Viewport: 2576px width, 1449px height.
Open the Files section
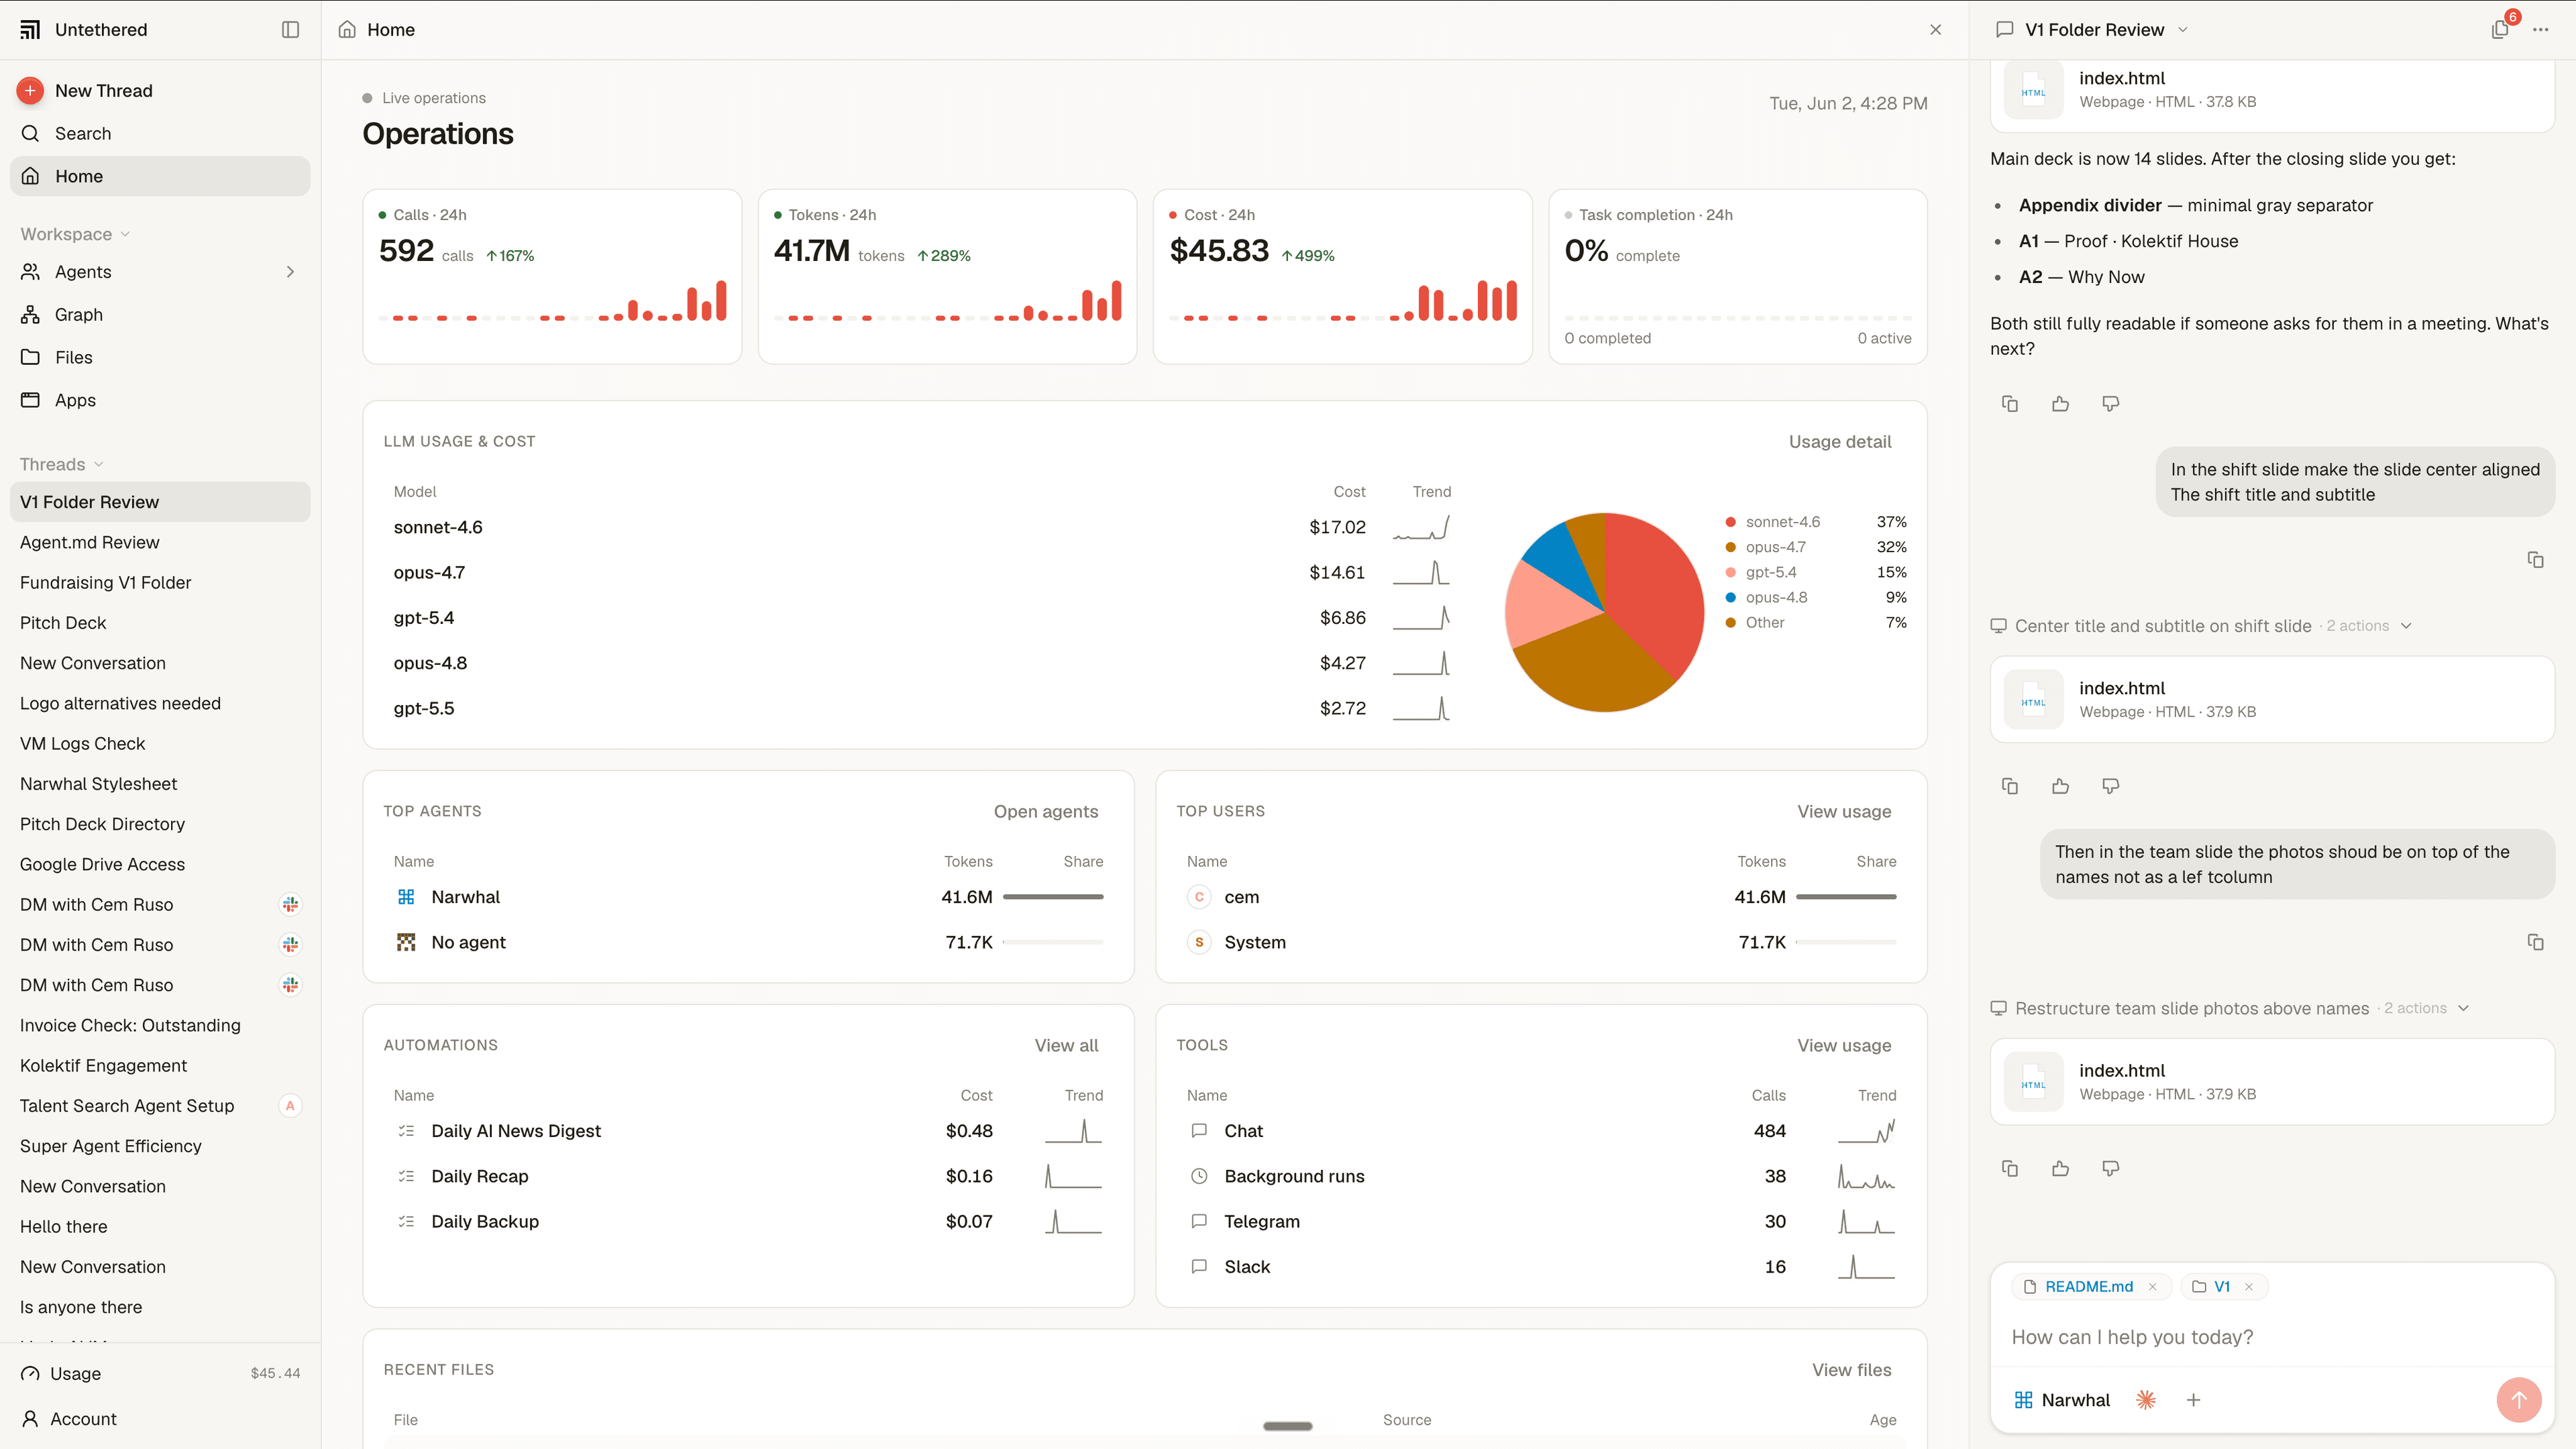160,358
